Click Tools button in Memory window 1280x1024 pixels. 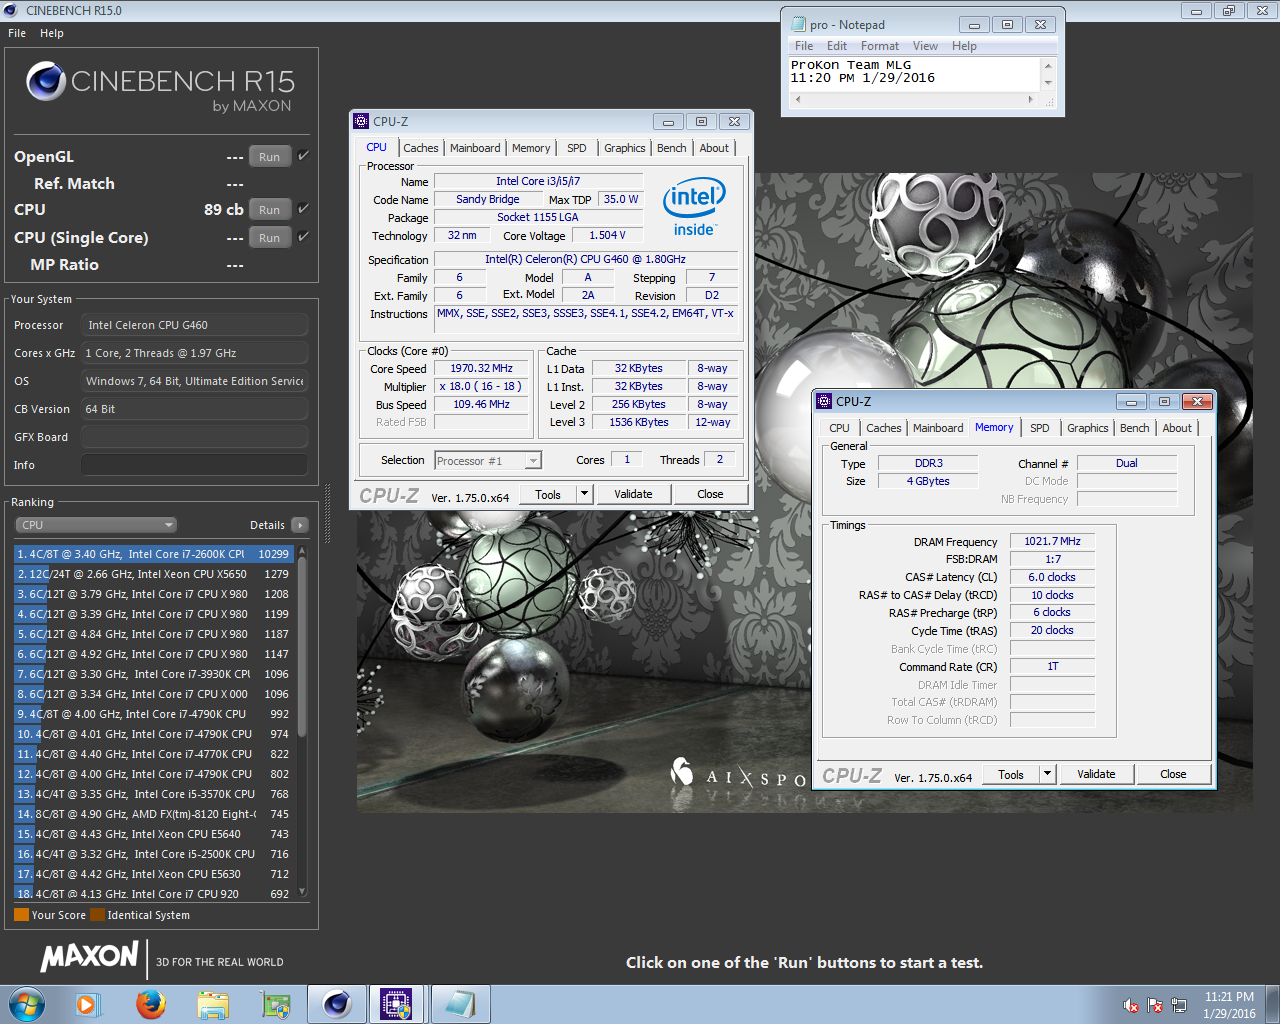pyautogui.click(x=1011, y=774)
